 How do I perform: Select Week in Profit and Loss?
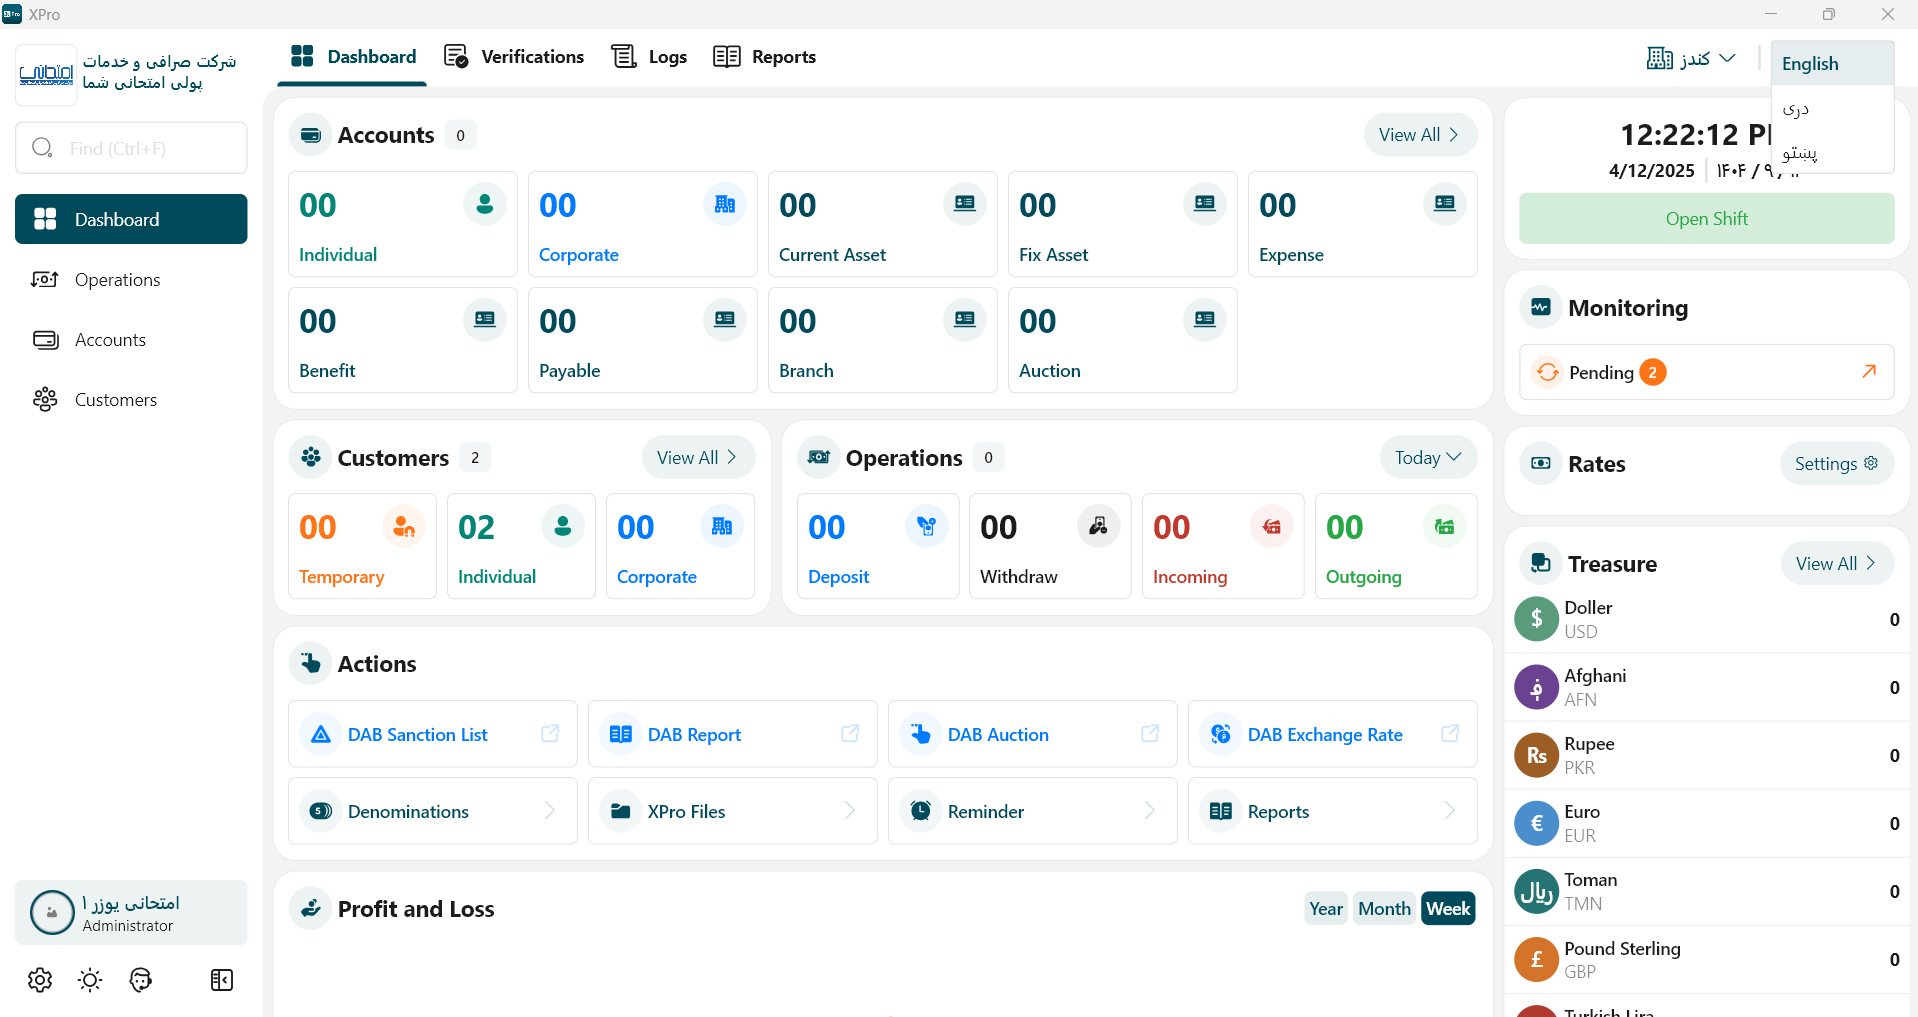(x=1447, y=909)
